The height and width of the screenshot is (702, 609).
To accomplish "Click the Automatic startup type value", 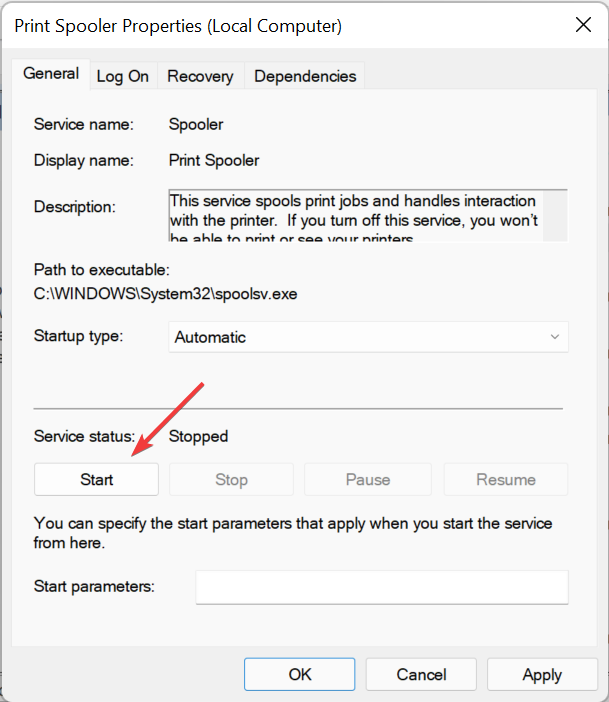I will pos(210,337).
